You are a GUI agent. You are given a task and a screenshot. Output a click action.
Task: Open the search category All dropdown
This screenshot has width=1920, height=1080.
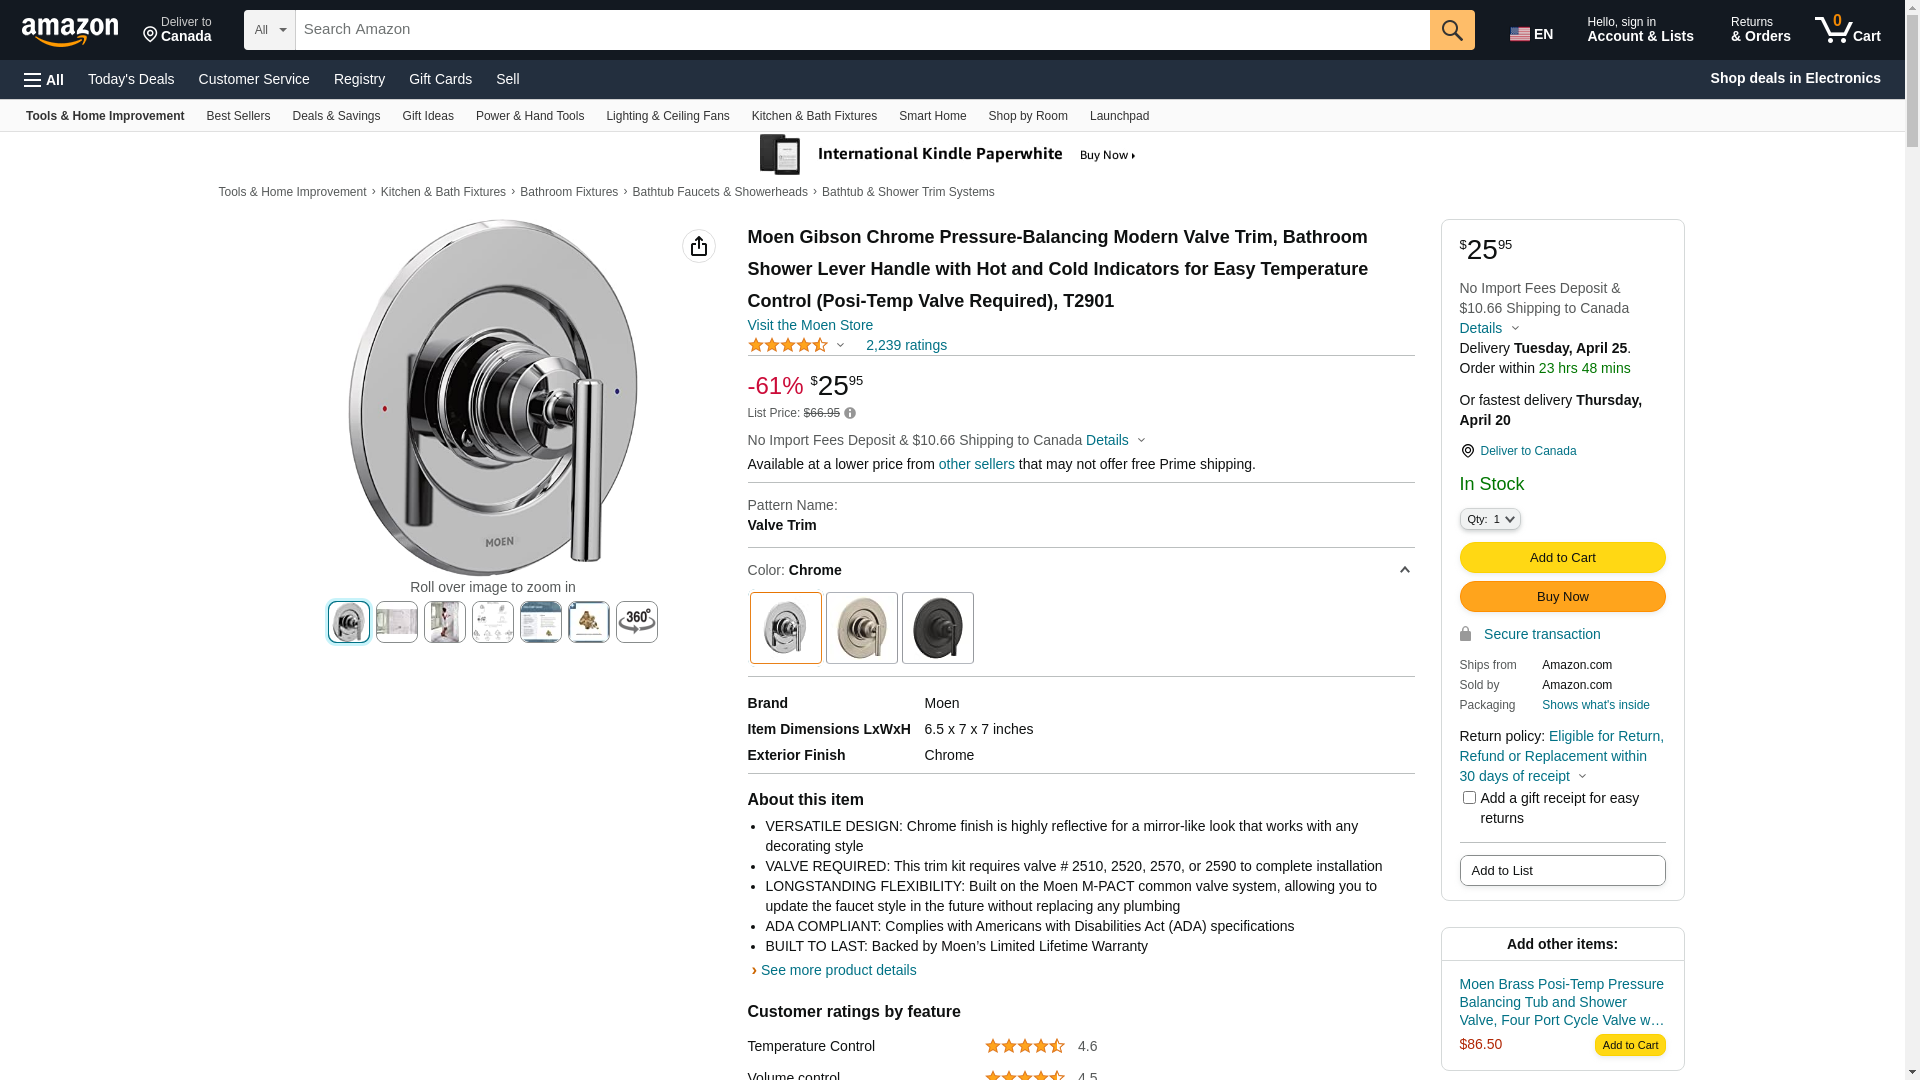point(270,30)
